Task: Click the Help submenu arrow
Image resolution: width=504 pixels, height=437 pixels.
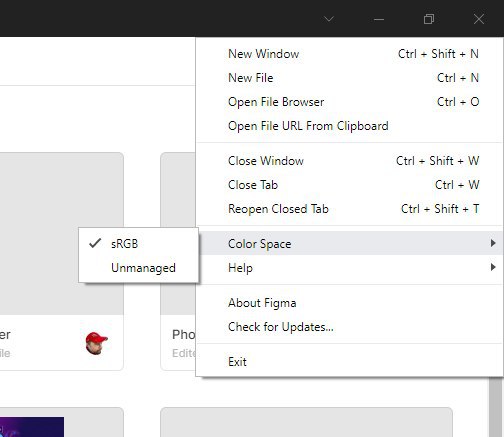Action: coord(493,267)
